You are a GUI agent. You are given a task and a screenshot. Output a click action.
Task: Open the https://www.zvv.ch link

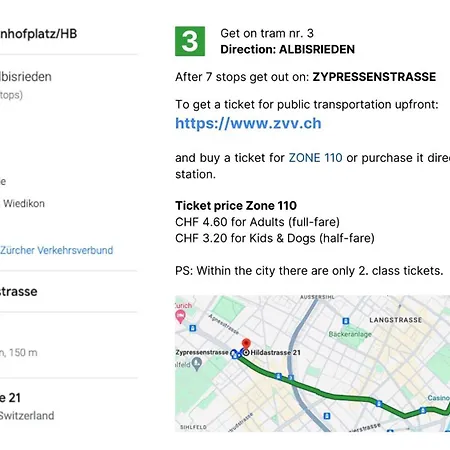pyautogui.click(x=248, y=123)
